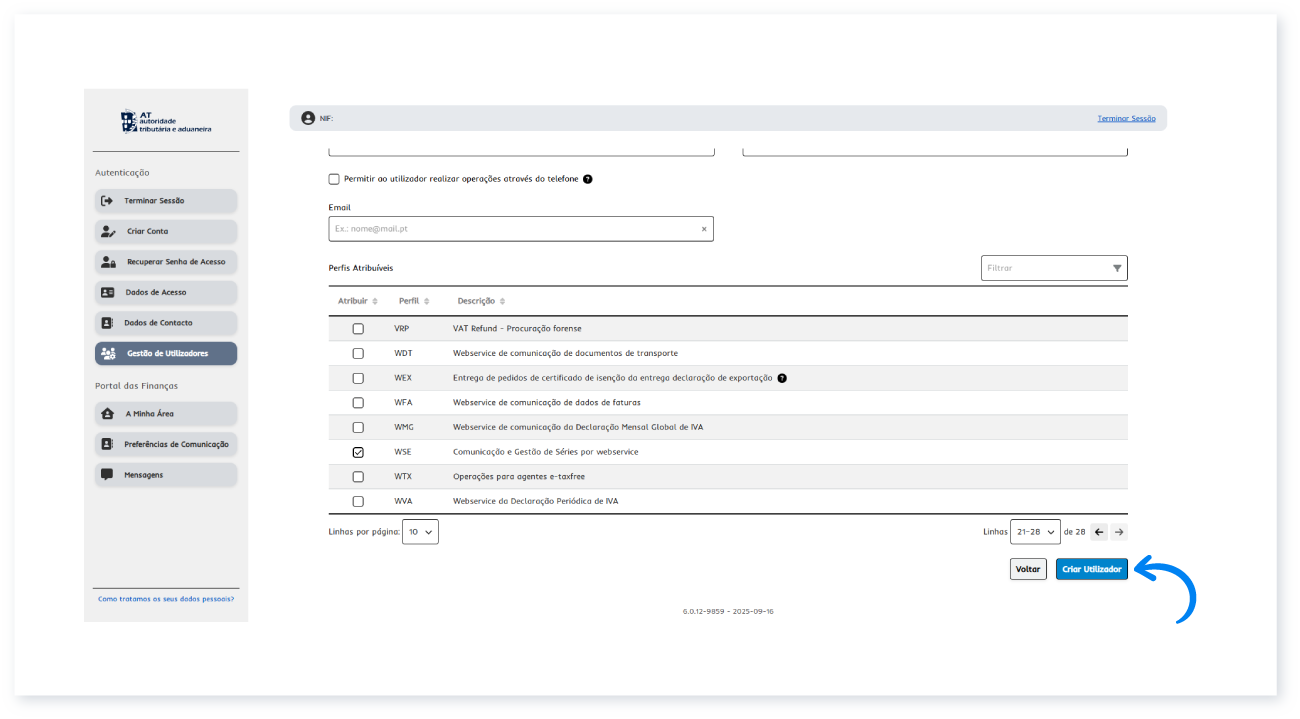Viewport: 1300px width, 719px height.
Task: Open Preferências de Comunicação
Action: pos(166,444)
